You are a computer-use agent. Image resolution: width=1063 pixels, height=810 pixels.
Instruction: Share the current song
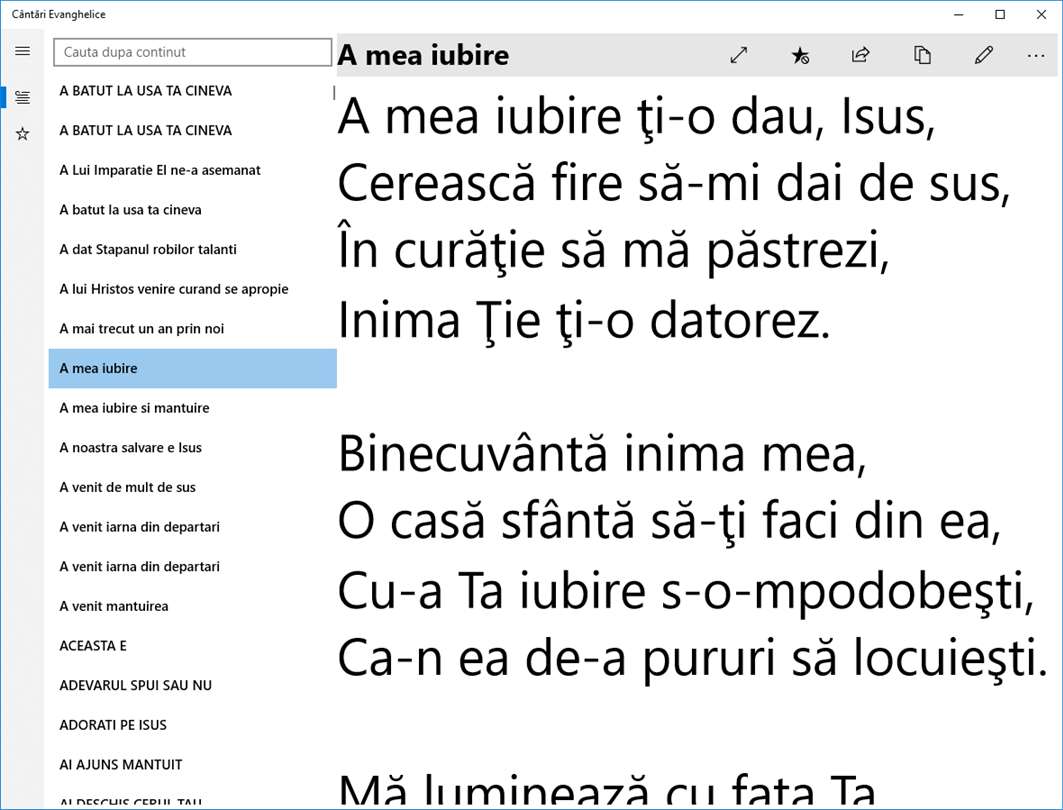coord(860,55)
